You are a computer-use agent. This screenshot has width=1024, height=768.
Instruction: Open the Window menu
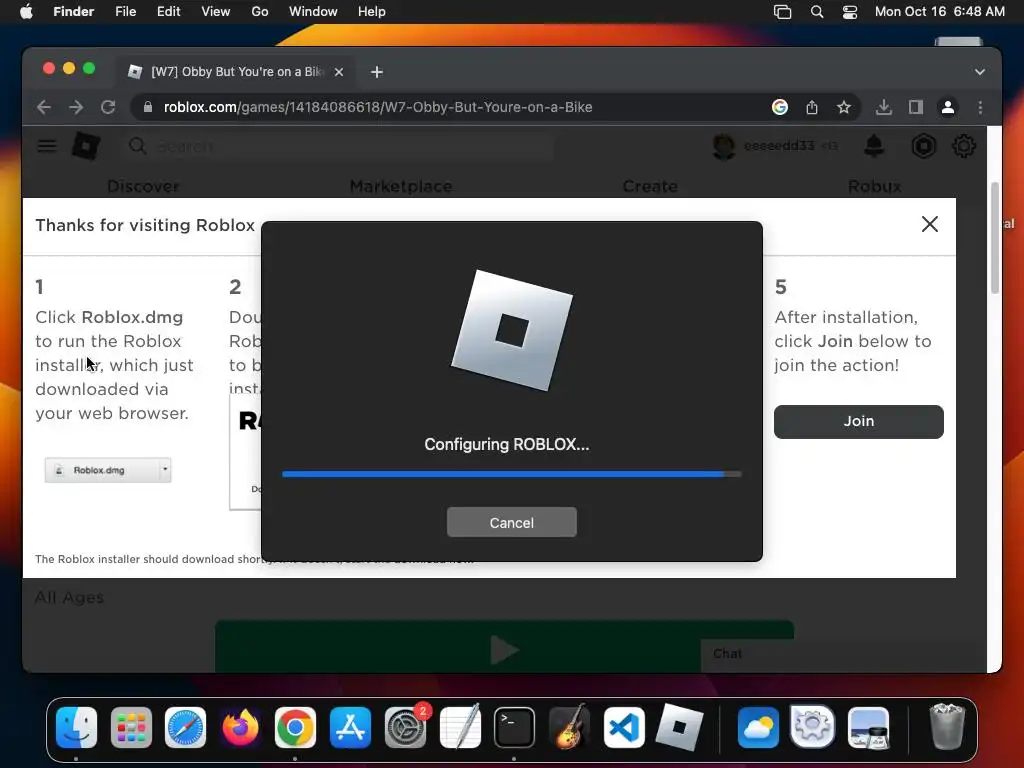click(x=313, y=12)
